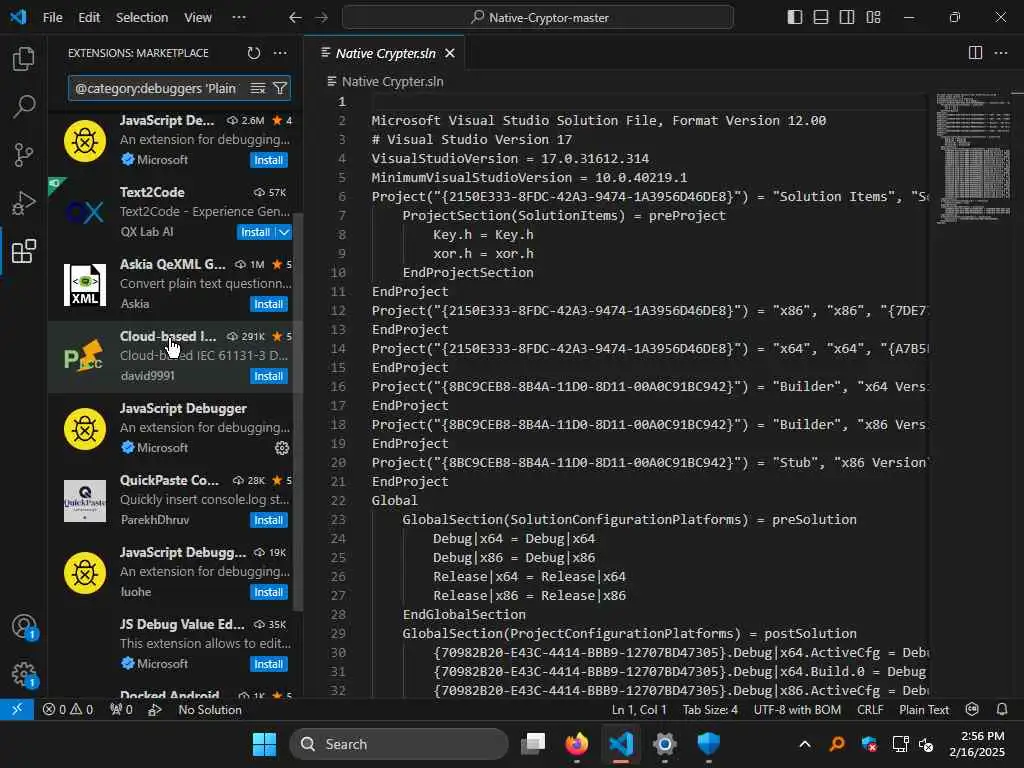
Task: Go forward in navigation history
Action: 321,18
